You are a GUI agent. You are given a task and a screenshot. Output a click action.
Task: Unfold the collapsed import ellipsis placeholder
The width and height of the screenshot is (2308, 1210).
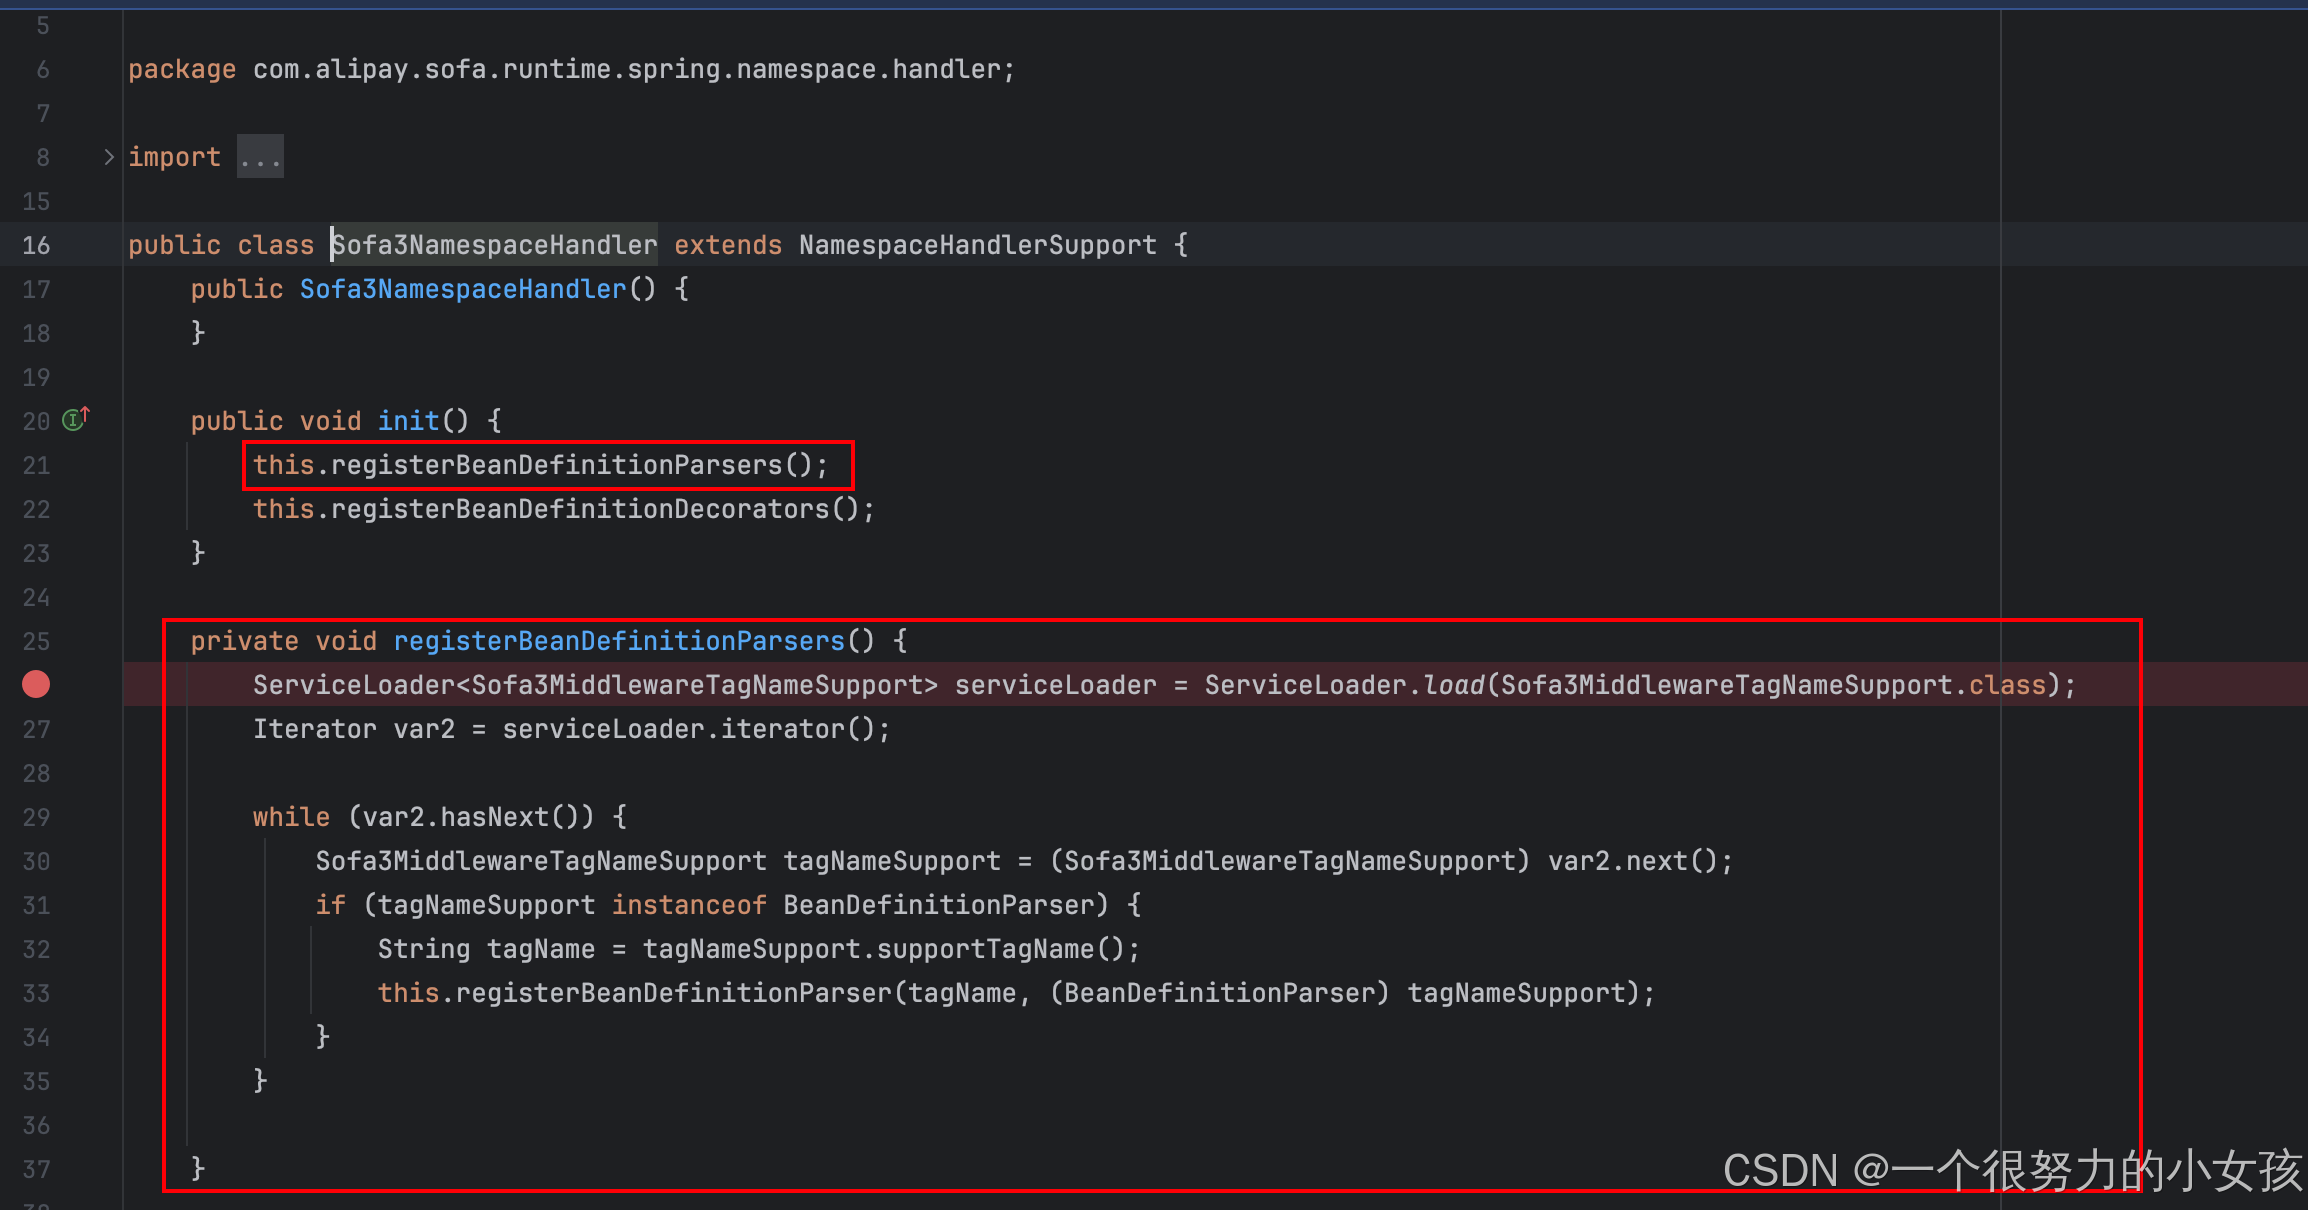(x=260, y=157)
